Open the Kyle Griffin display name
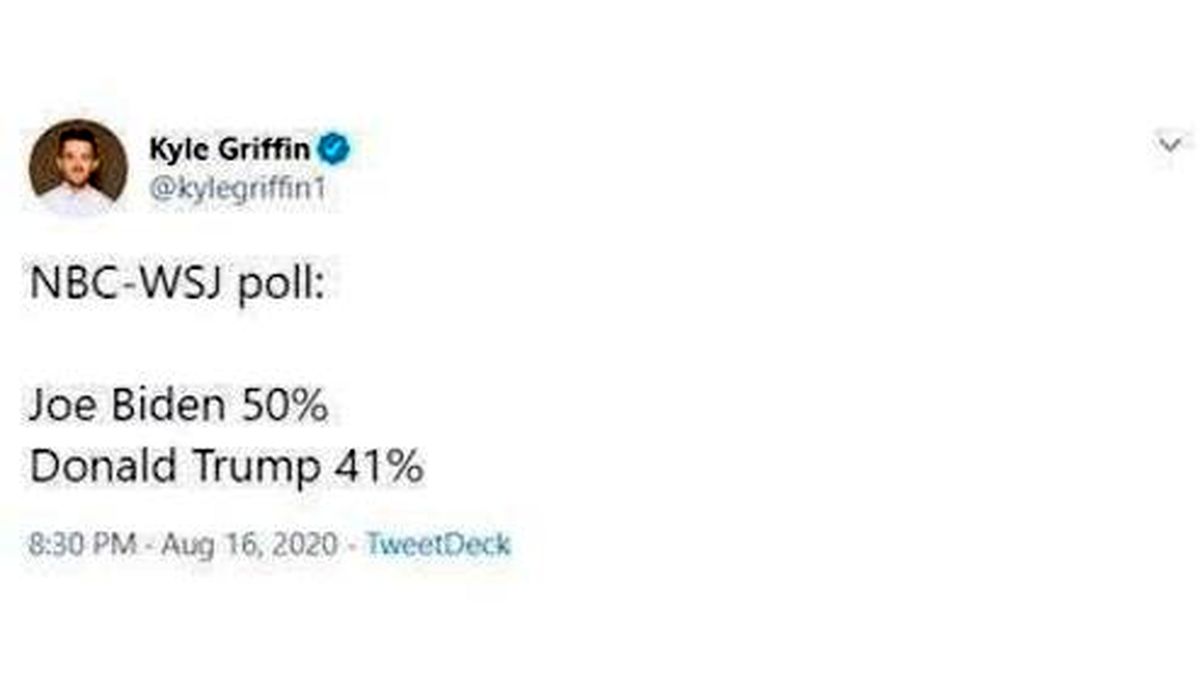 (230, 150)
